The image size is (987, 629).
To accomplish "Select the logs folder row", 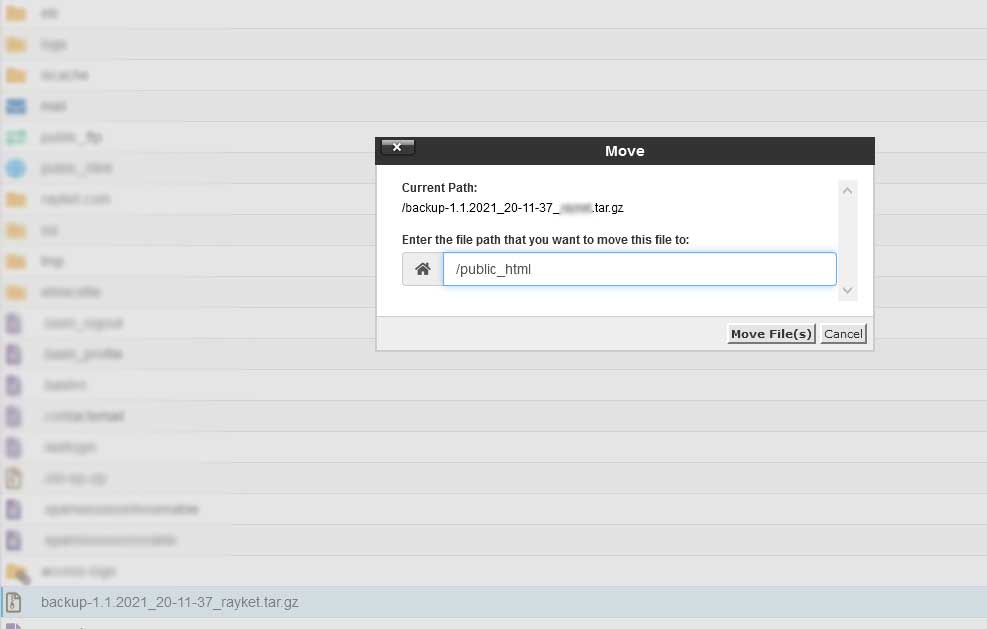I will tap(54, 44).
